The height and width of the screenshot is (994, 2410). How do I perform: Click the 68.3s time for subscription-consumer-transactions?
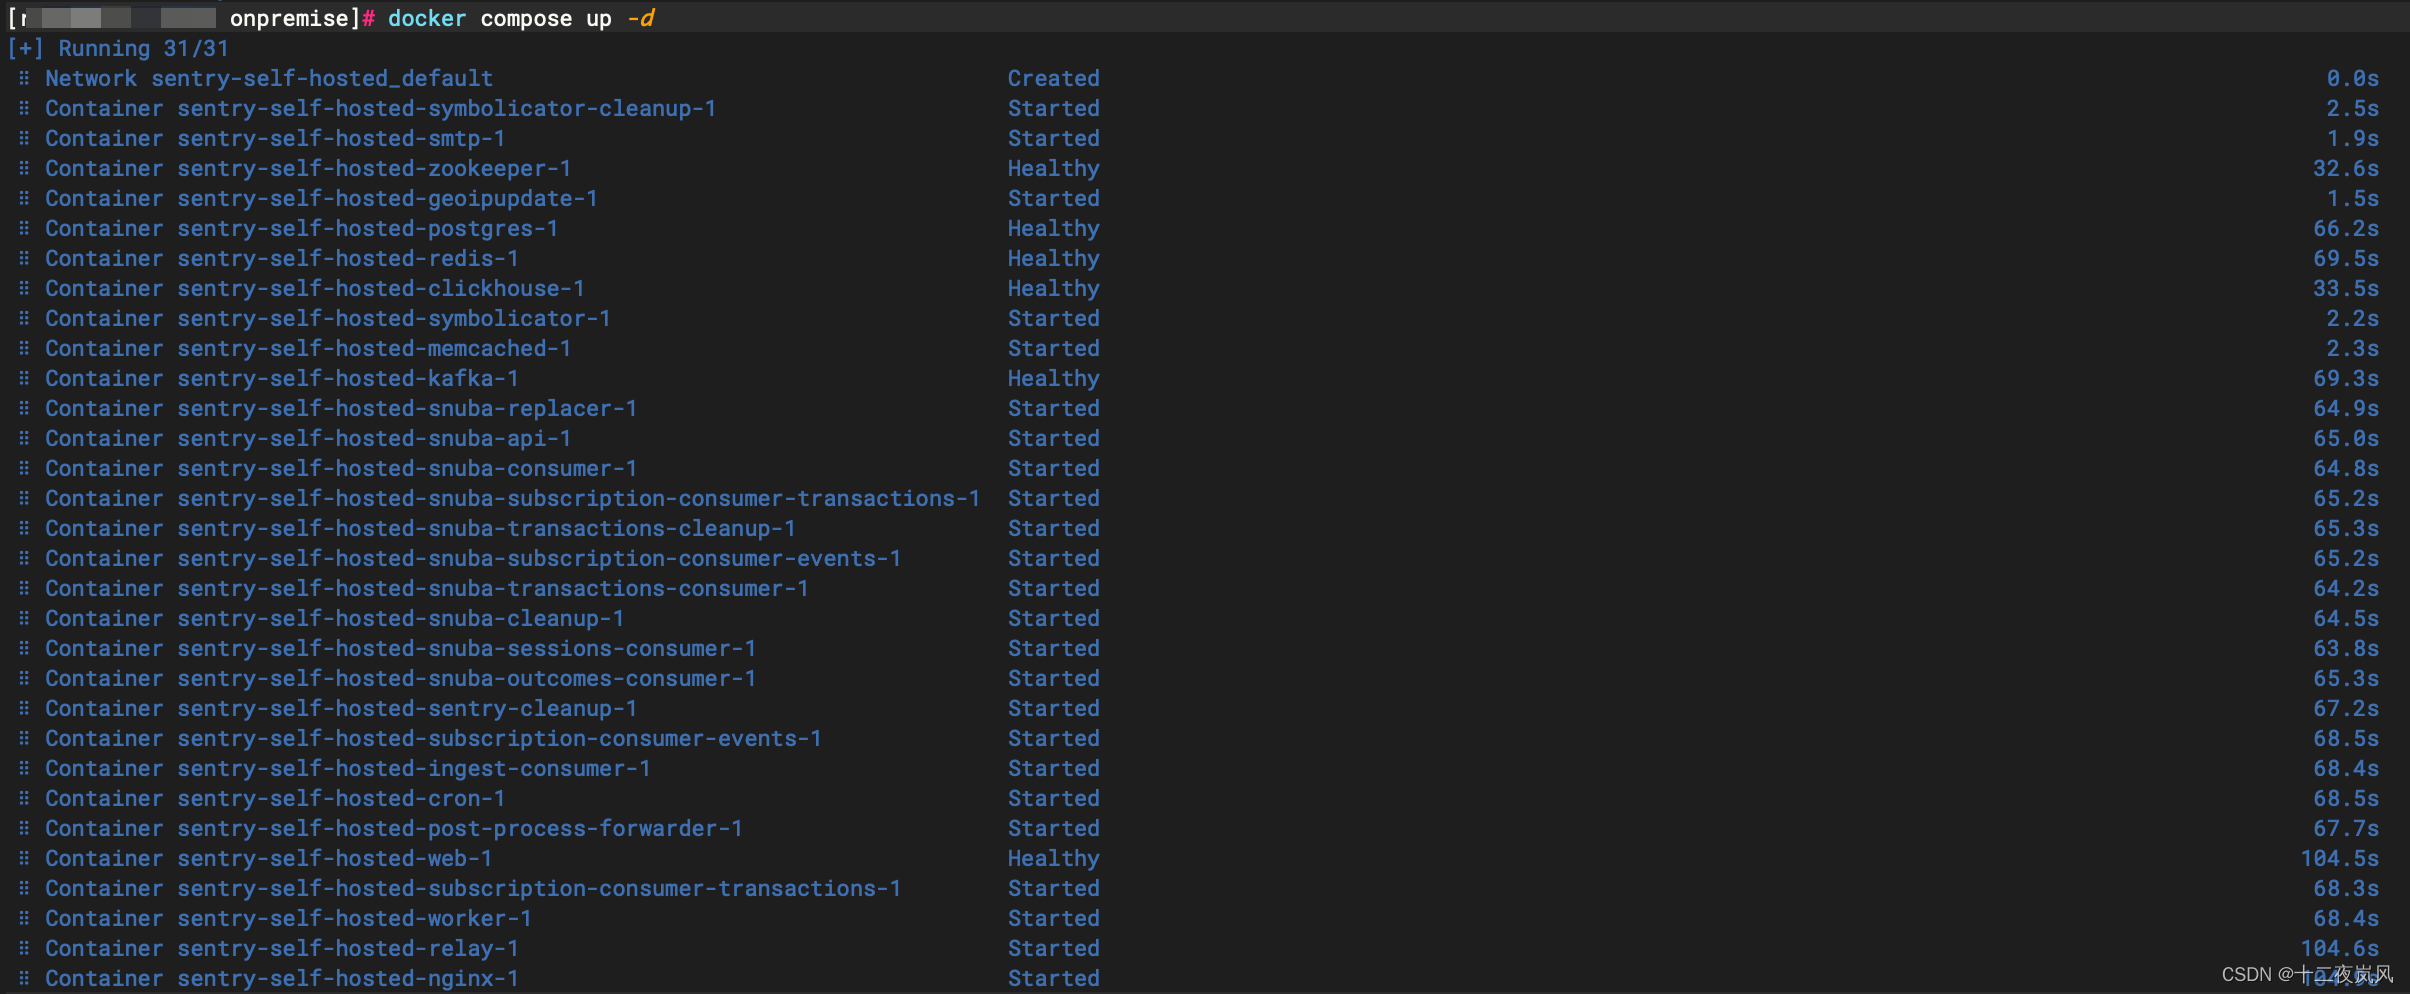[x=2346, y=888]
